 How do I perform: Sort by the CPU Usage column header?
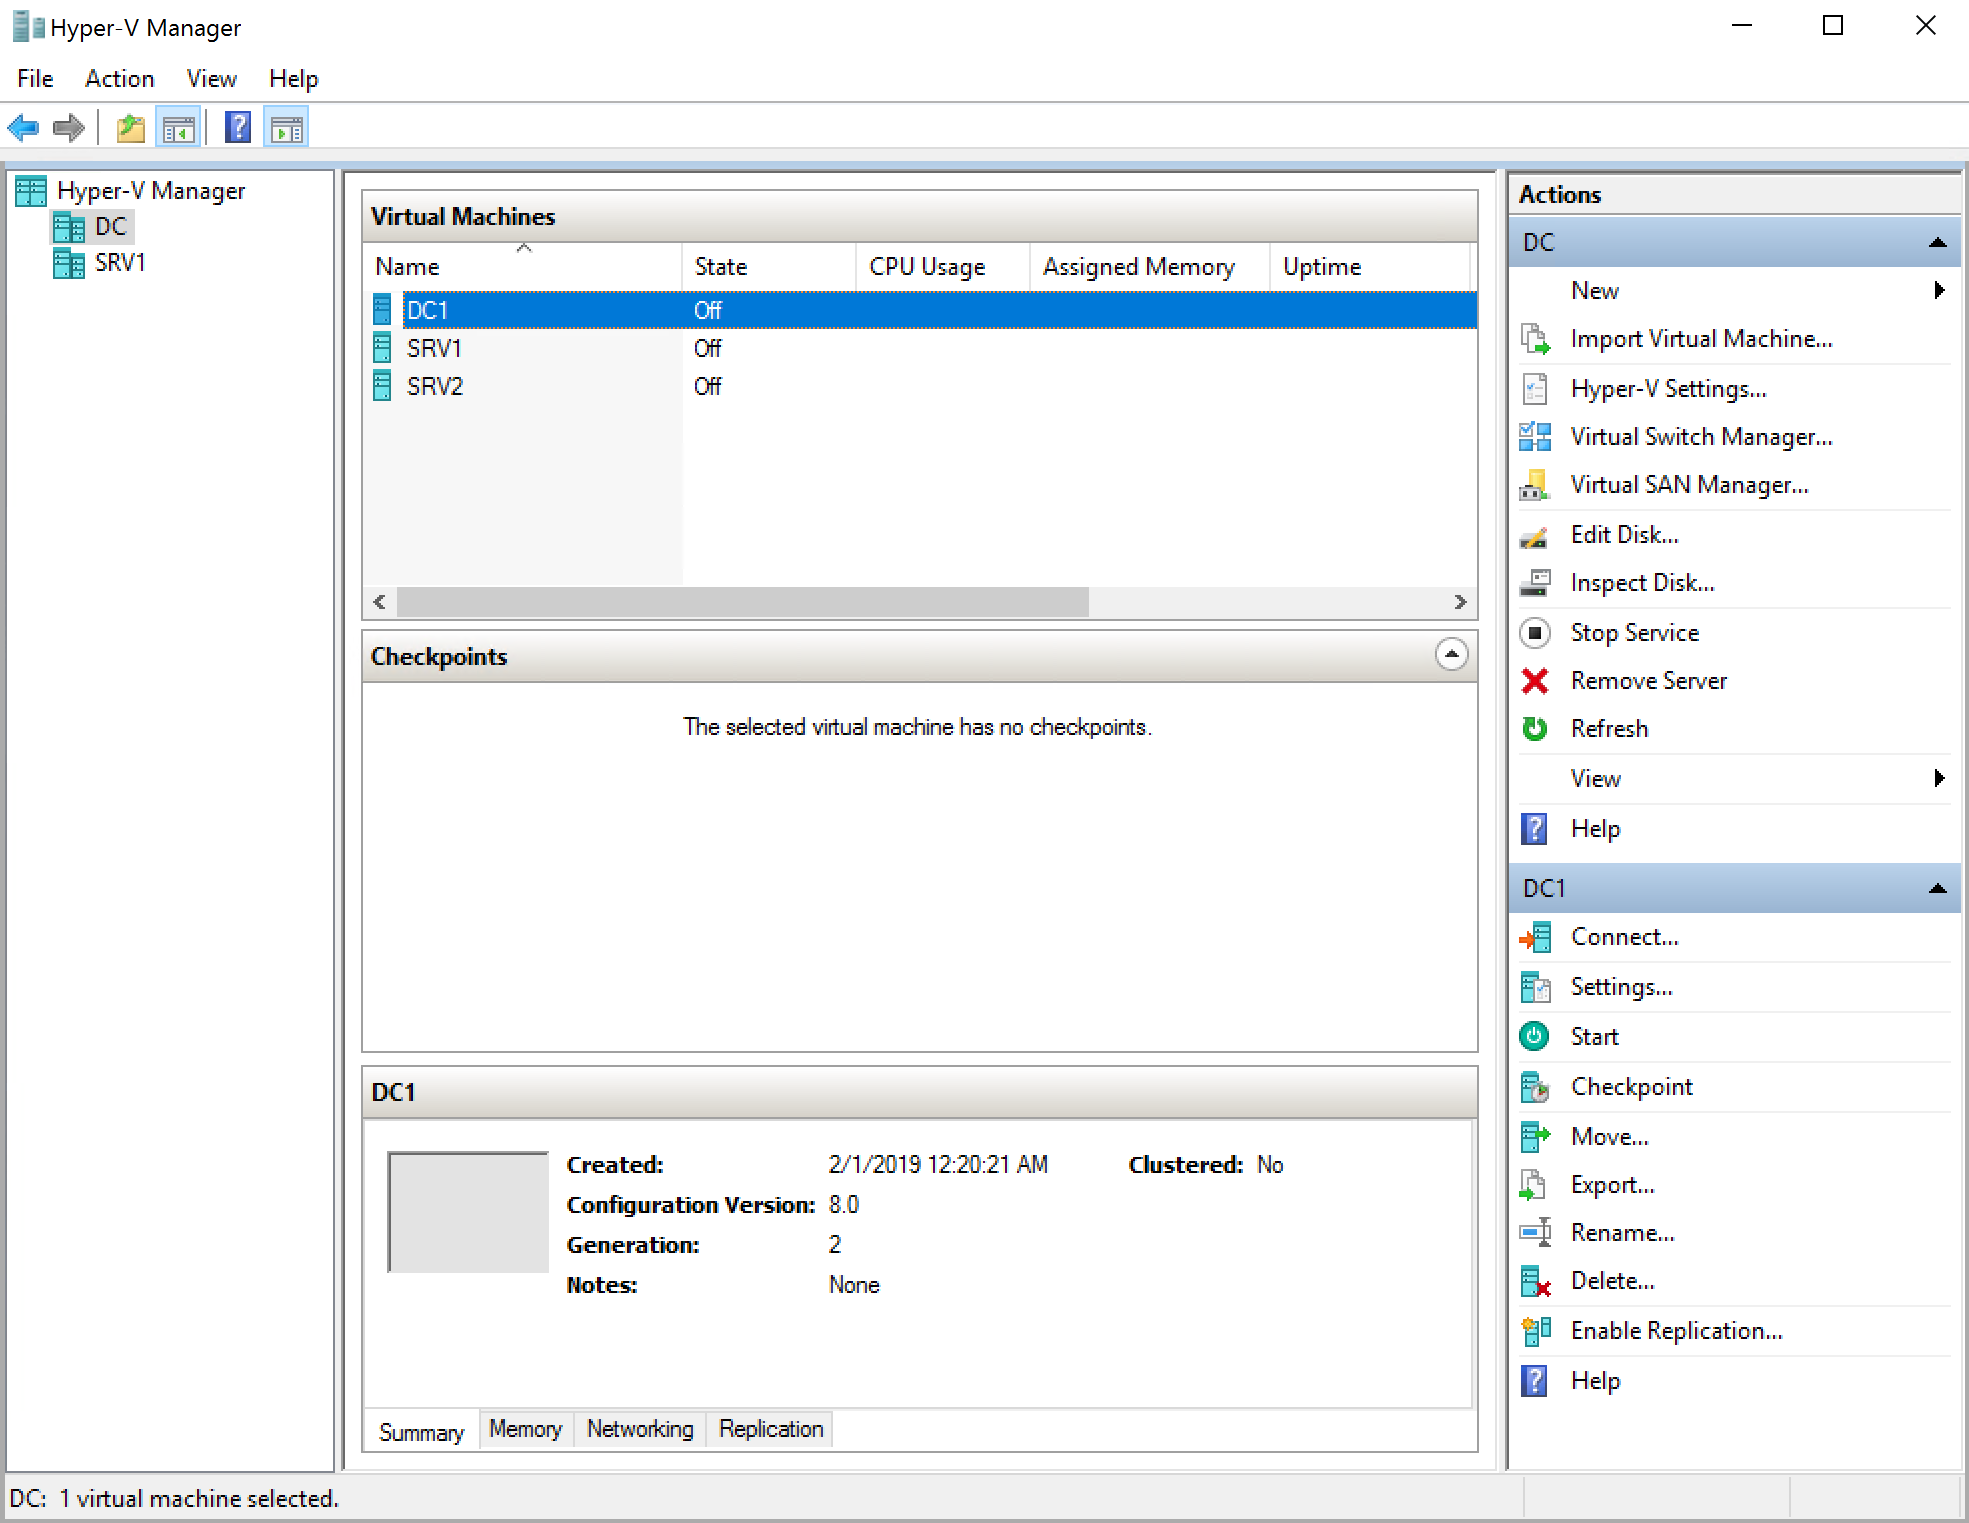tap(943, 267)
